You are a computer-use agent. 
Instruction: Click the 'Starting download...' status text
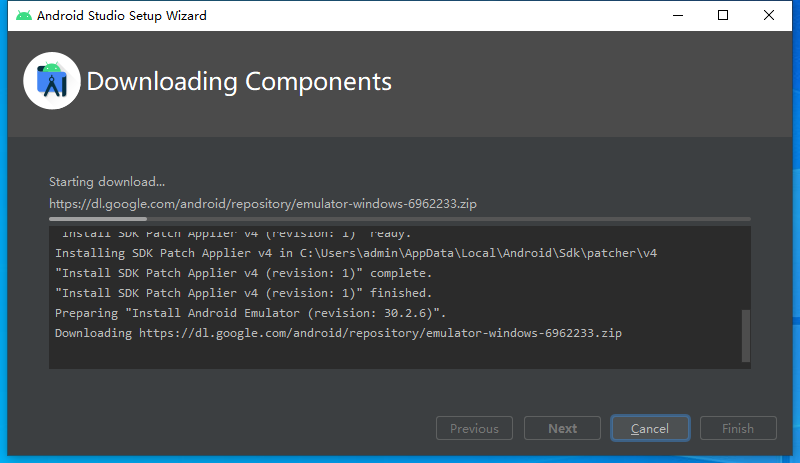click(x=107, y=182)
